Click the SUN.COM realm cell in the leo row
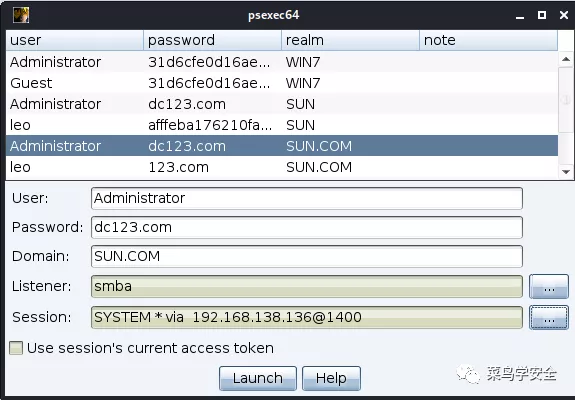575x400 pixels. pyautogui.click(x=350, y=167)
